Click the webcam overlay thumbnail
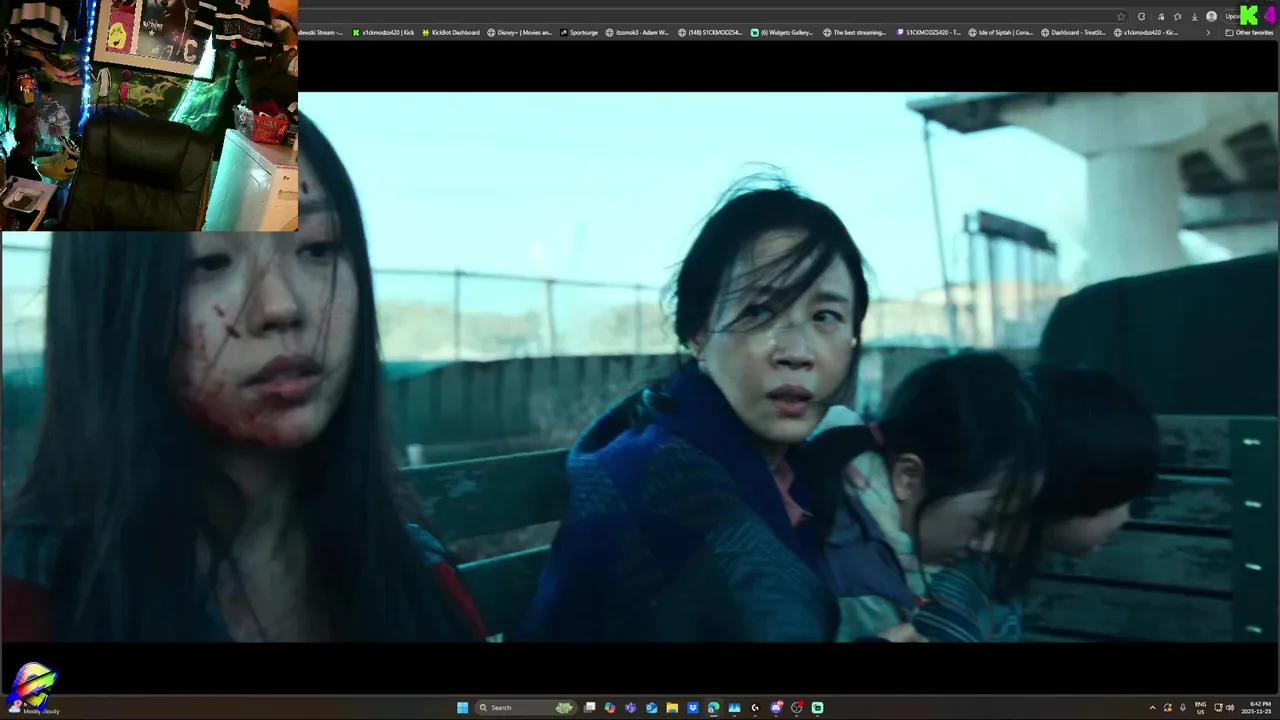This screenshot has width=1280, height=720. pos(149,115)
